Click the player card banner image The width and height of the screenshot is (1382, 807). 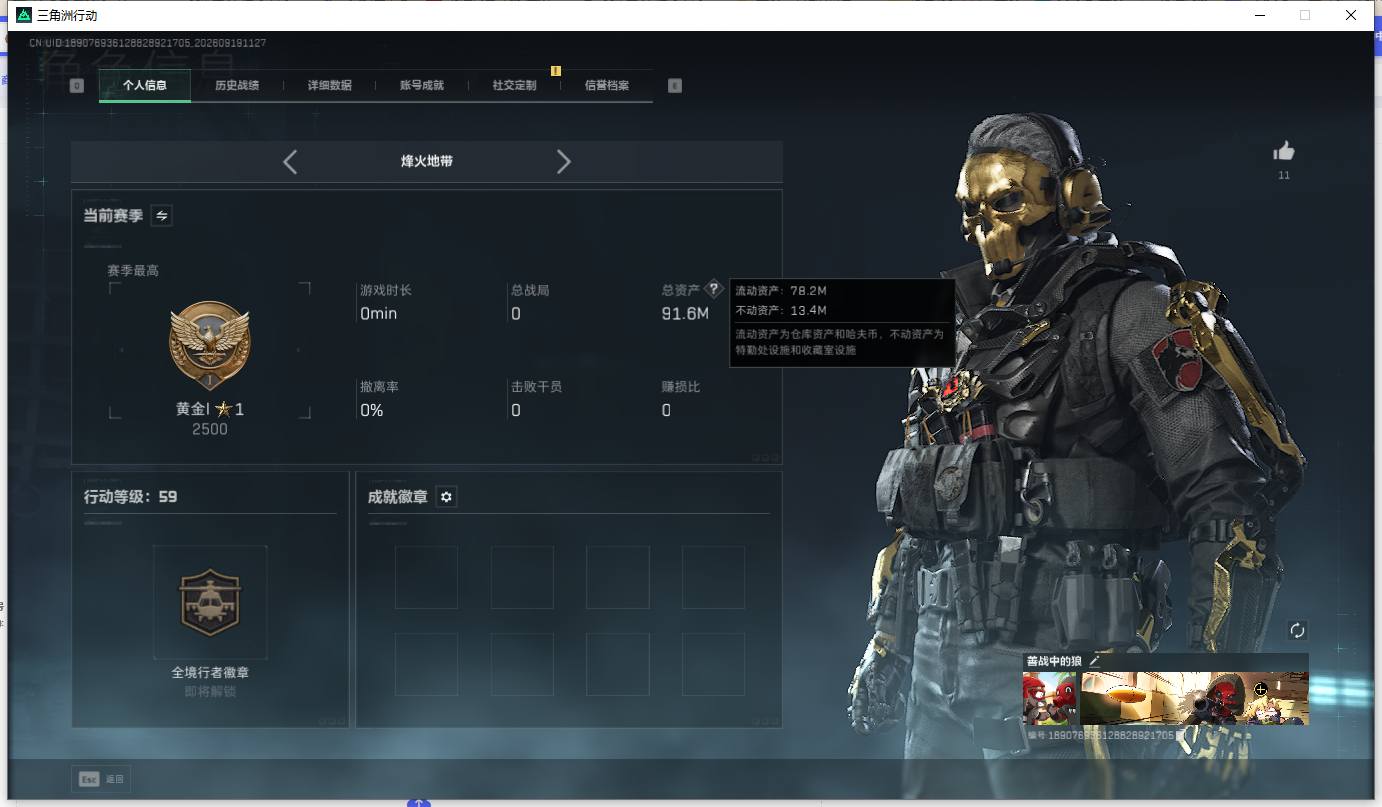(1195, 698)
